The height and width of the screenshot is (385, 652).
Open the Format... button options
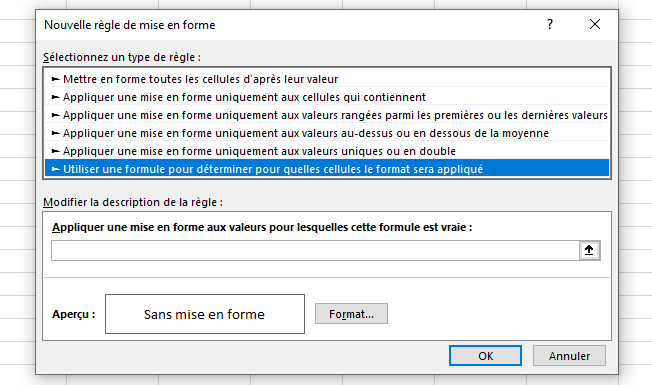[351, 313]
